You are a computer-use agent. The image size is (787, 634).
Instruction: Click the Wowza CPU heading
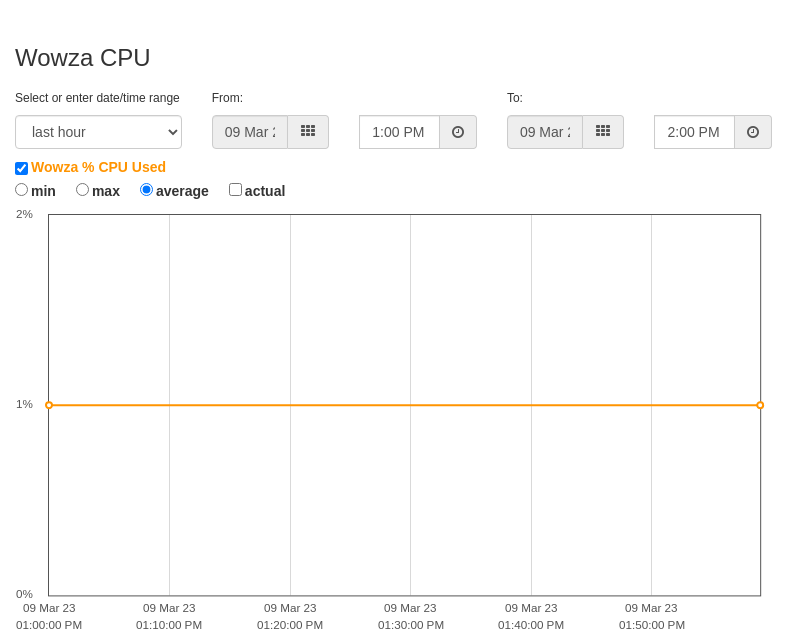tap(83, 58)
